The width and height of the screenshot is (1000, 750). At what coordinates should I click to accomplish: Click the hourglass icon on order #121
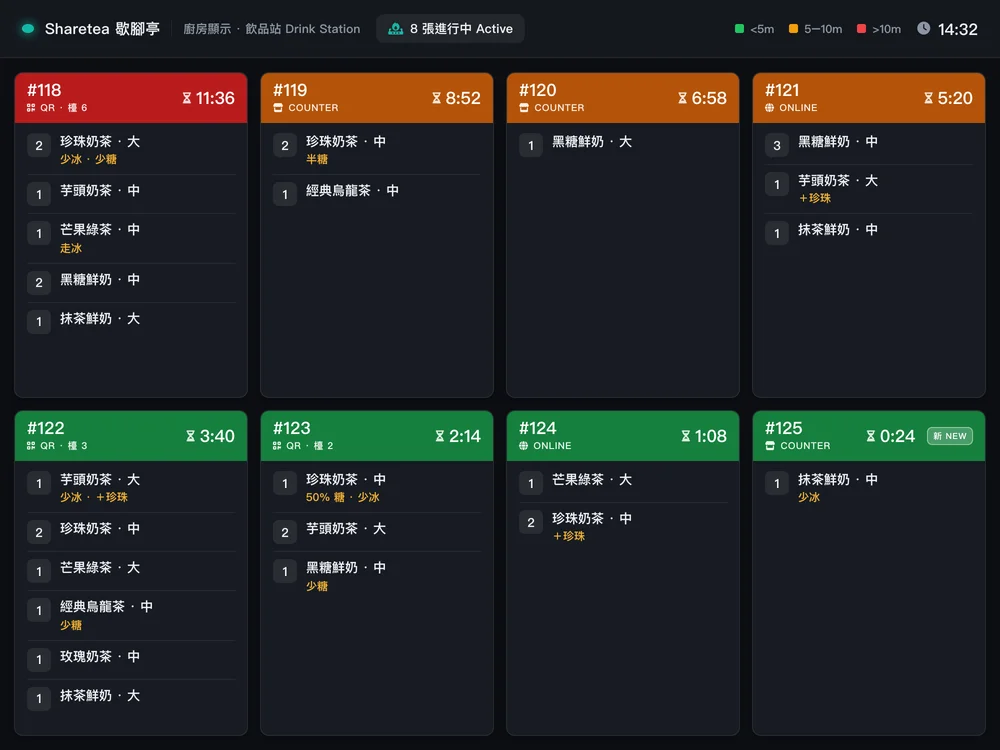pos(929,98)
